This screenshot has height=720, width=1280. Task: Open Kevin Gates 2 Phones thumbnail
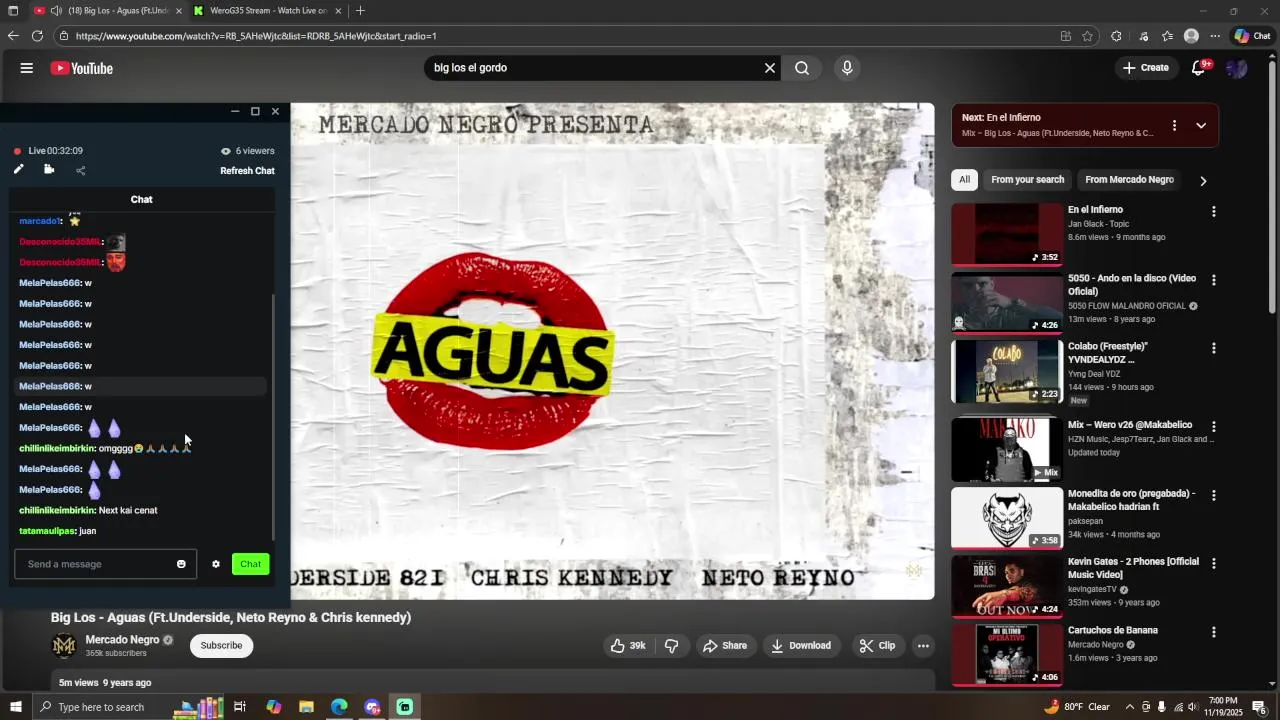coord(1007,586)
